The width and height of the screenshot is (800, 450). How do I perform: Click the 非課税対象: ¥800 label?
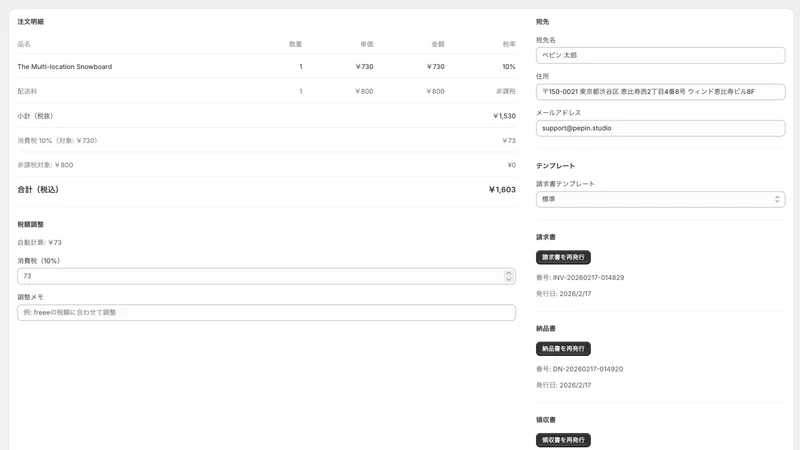(x=45, y=165)
